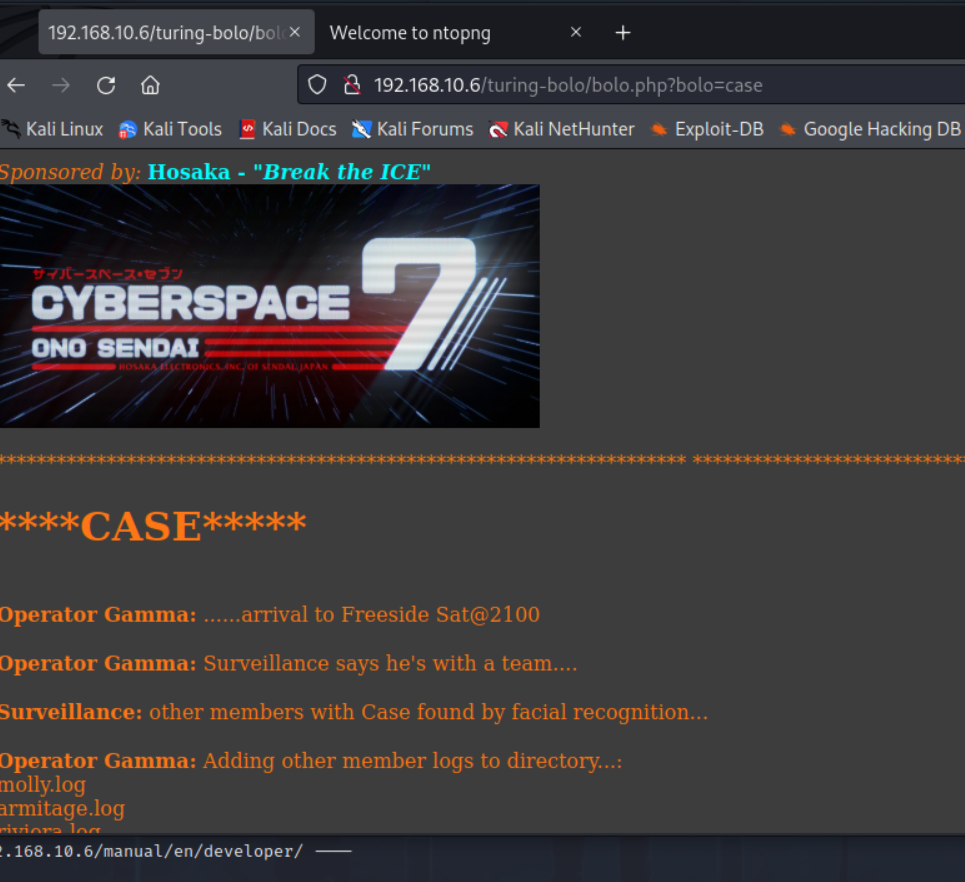Select the 192.168.10.6/turing-bolo tab

[x=165, y=33]
